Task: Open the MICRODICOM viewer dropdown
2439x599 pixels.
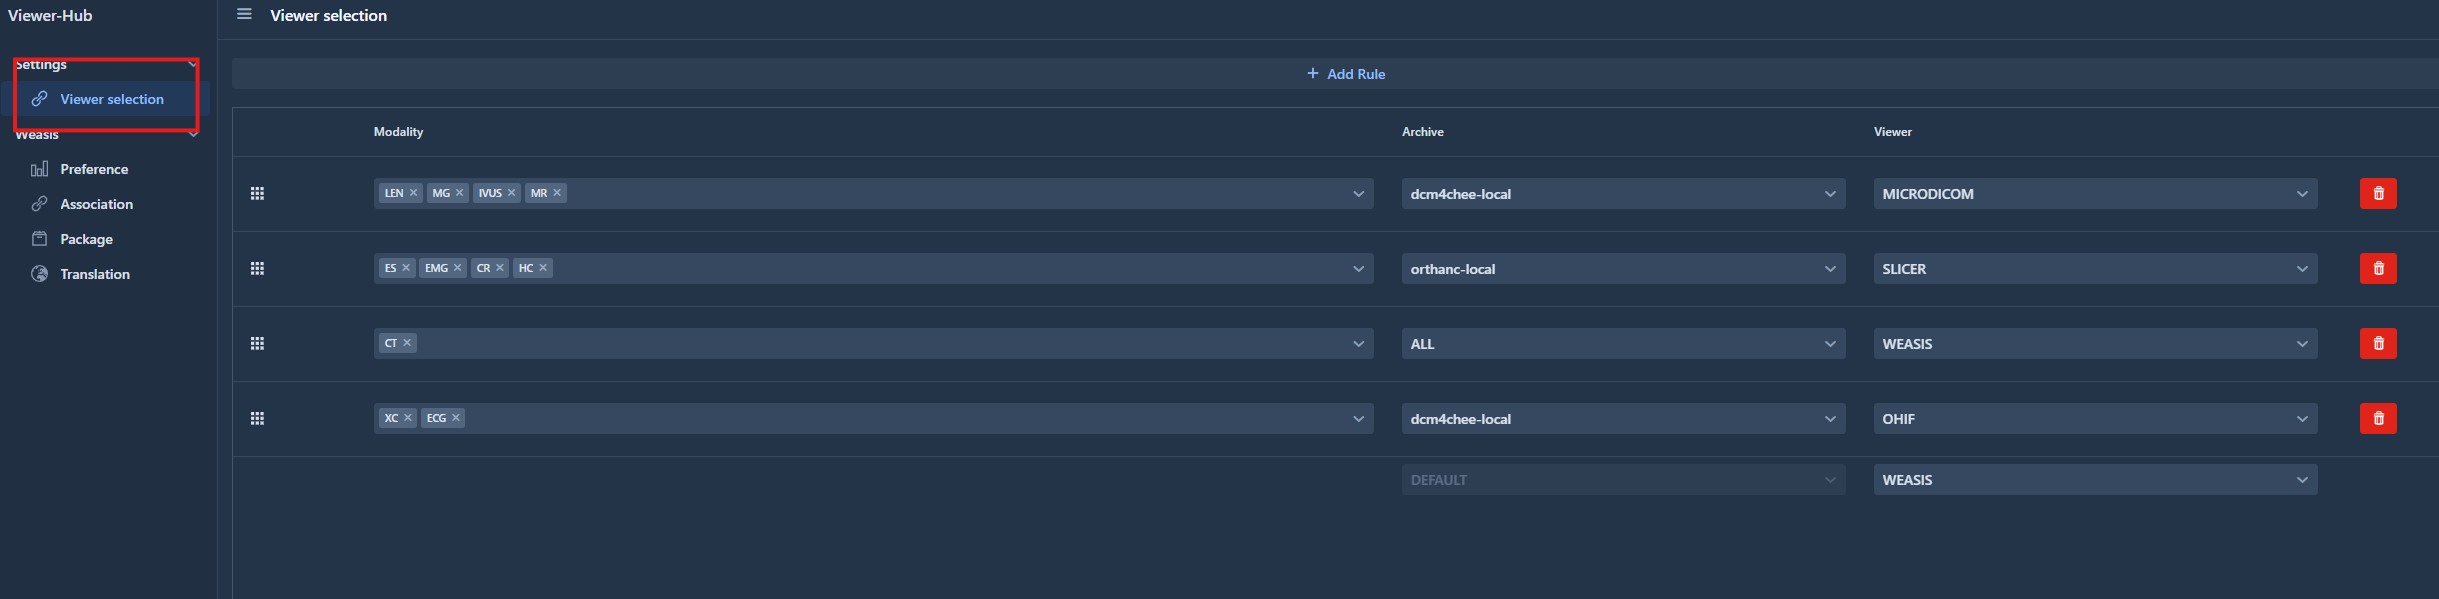Action: tap(2094, 194)
